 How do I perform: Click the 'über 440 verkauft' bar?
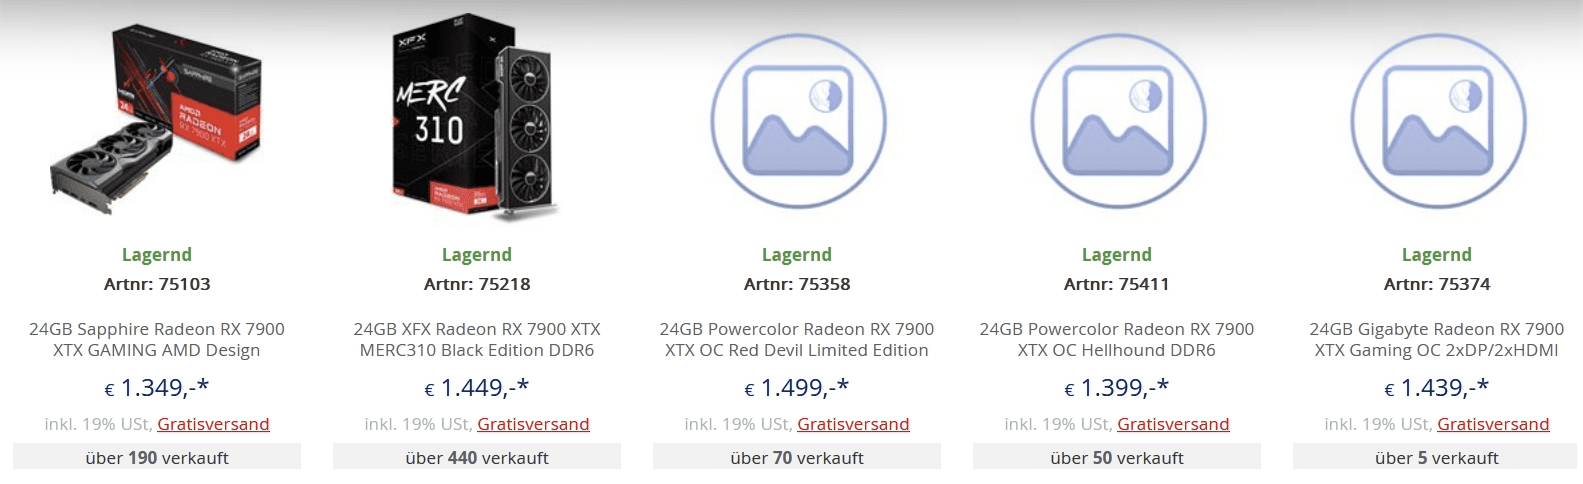point(477,458)
